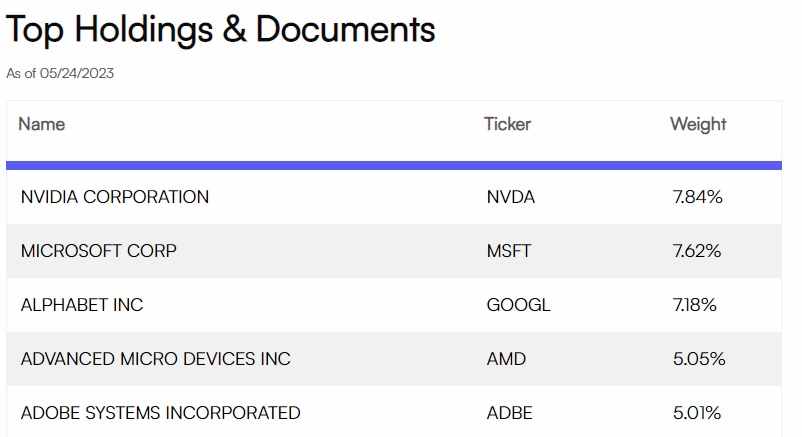Select the ALPHABET INC holding name
The width and height of the screenshot is (802, 437).
82,305
